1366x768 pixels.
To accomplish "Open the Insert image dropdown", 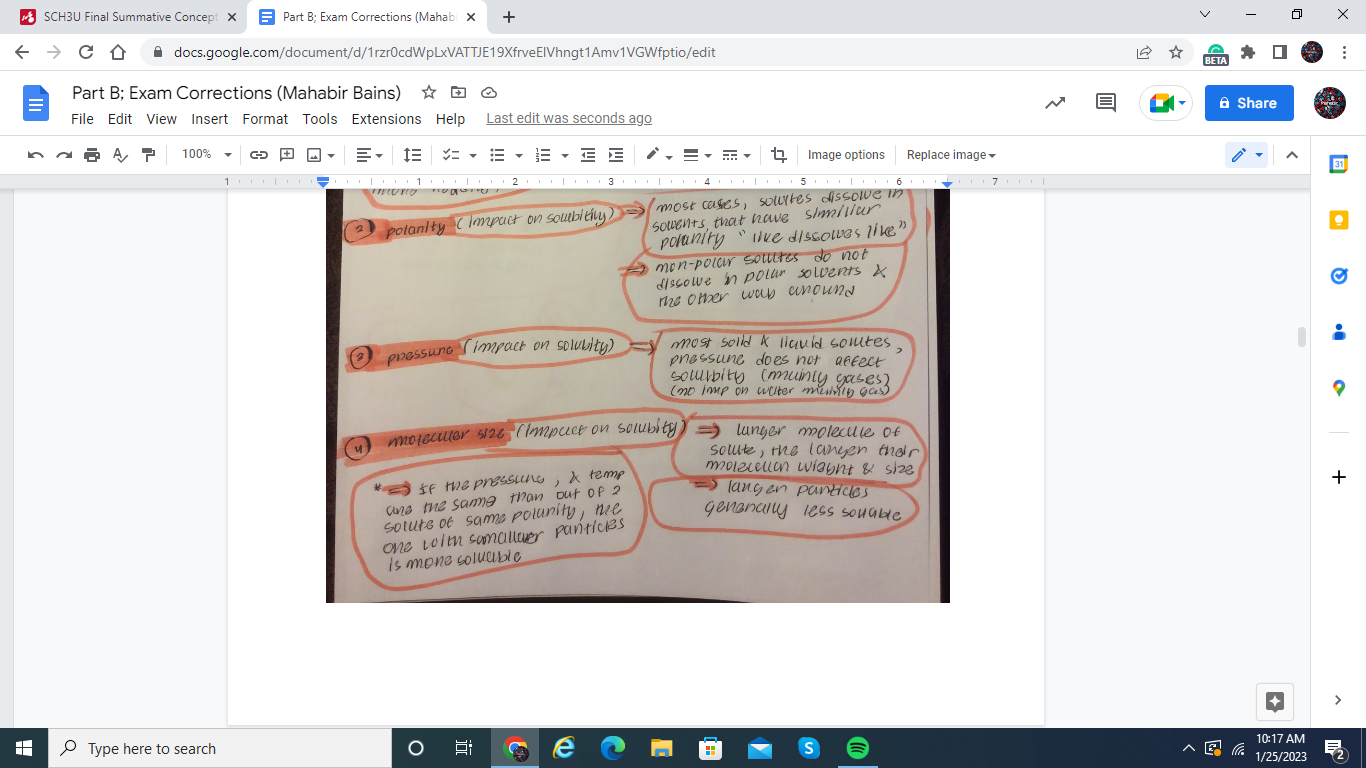I will click(x=320, y=155).
